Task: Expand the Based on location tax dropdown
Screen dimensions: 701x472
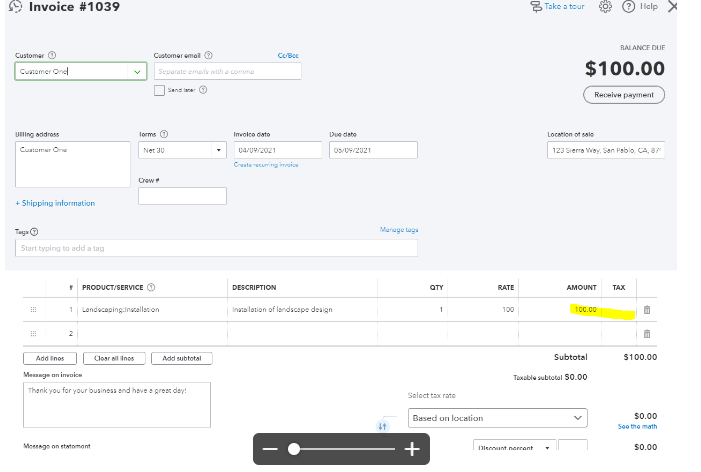Action: point(577,418)
